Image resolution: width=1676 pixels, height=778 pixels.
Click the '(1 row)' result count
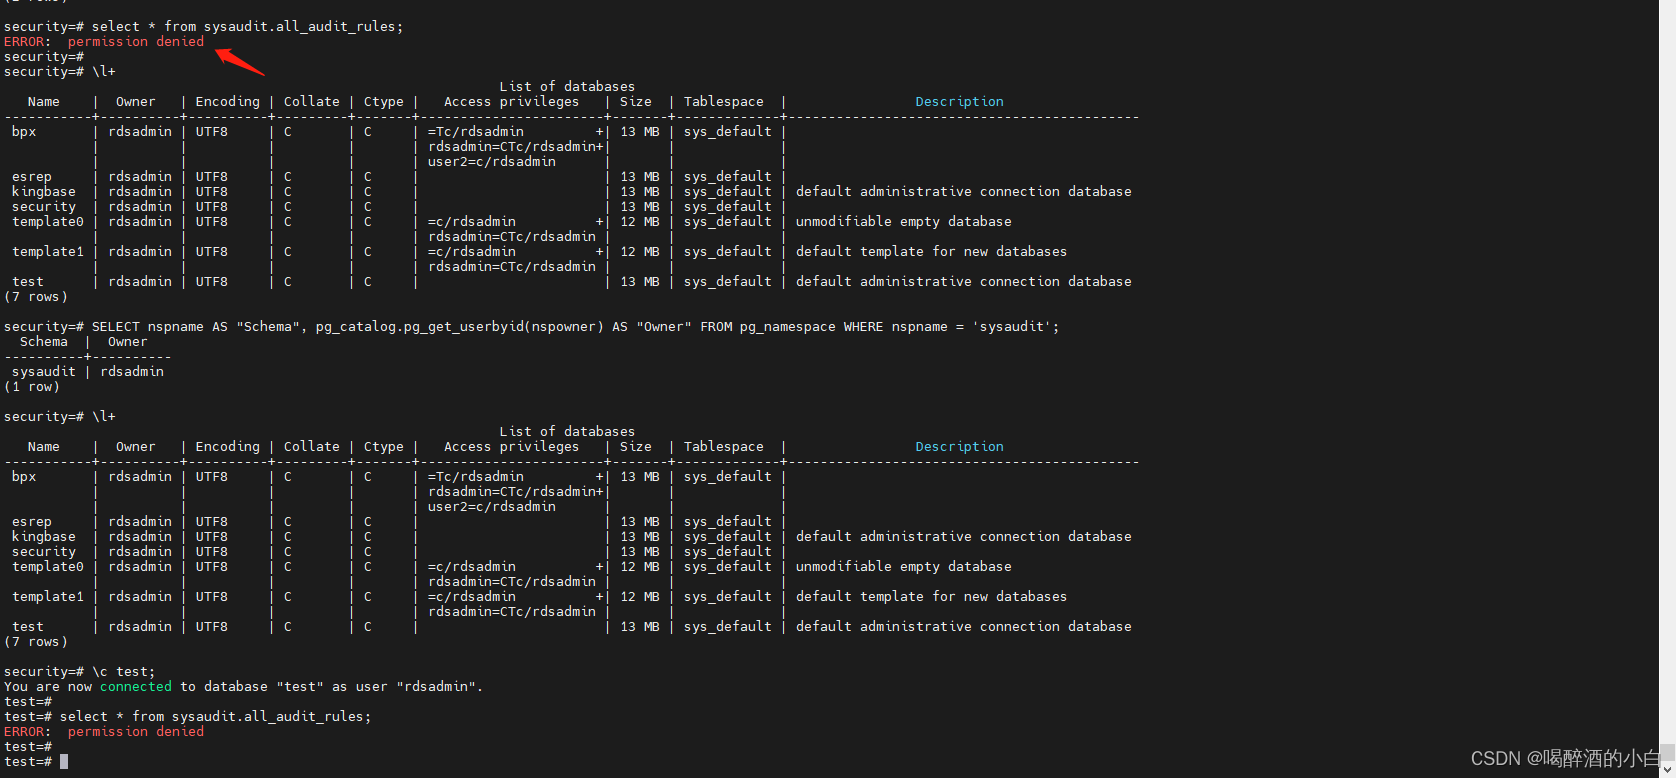(32, 387)
